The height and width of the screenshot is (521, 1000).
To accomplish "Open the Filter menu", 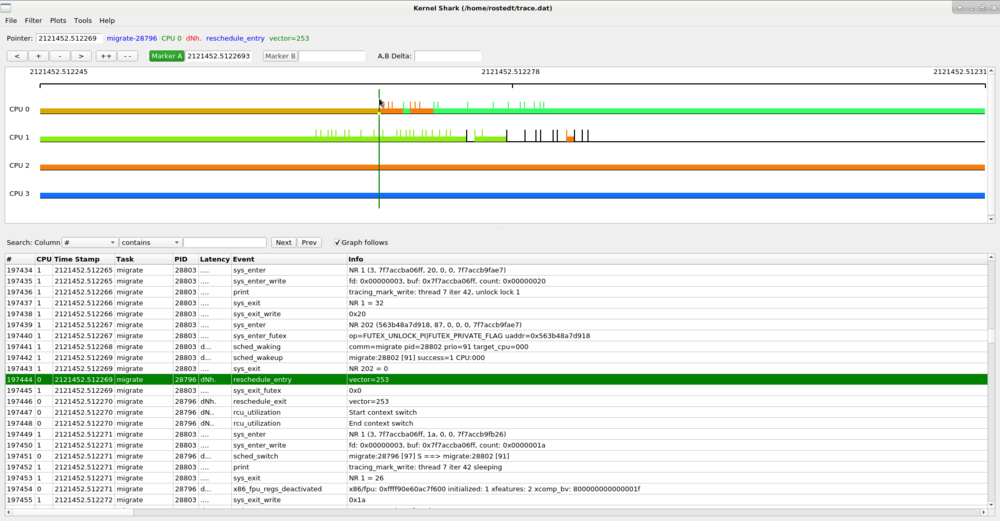I will [33, 20].
